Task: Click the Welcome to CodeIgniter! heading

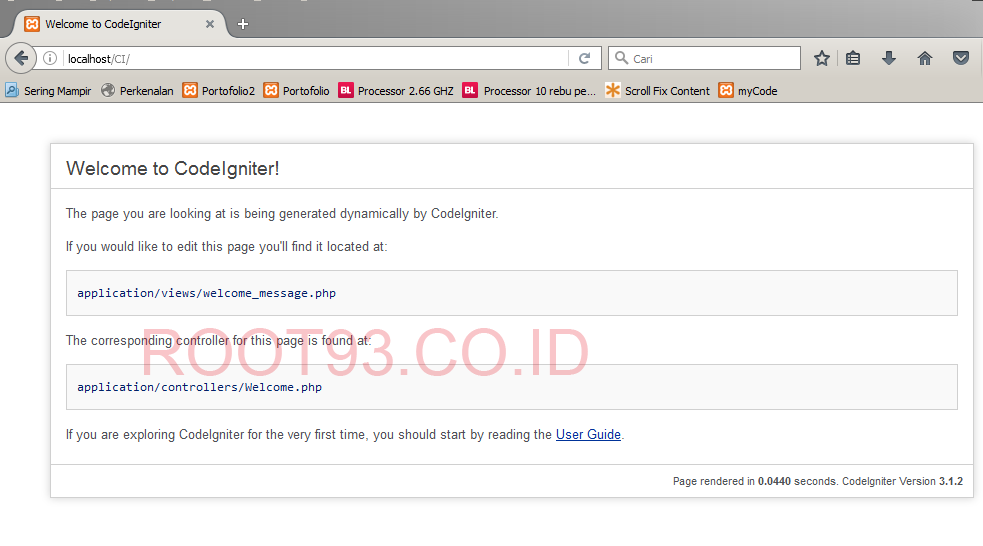Action: (x=172, y=168)
